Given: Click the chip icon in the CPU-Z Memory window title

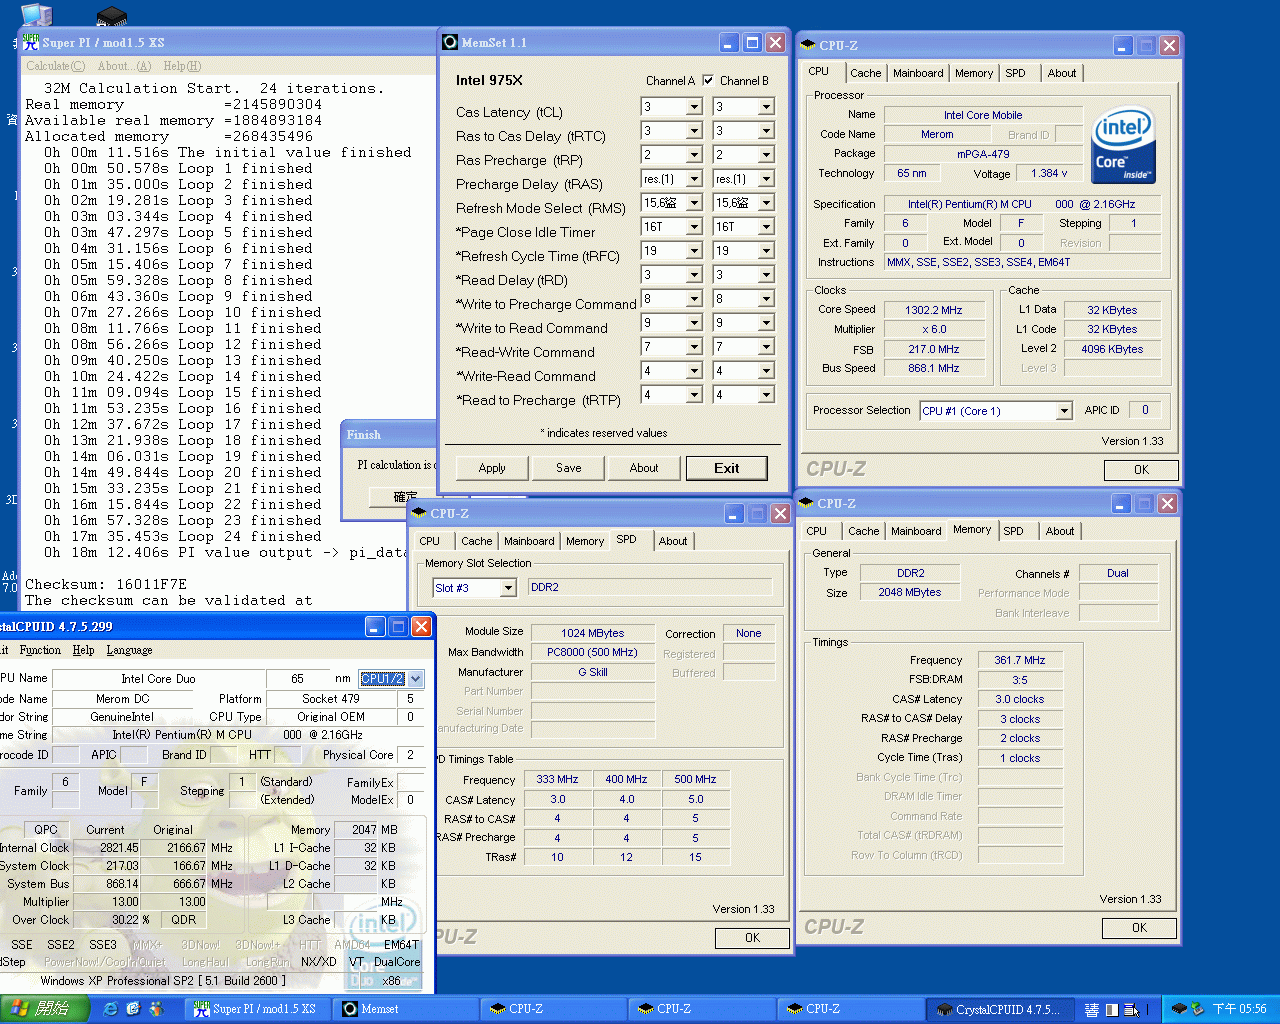Looking at the screenshot, I should [x=806, y=503].
